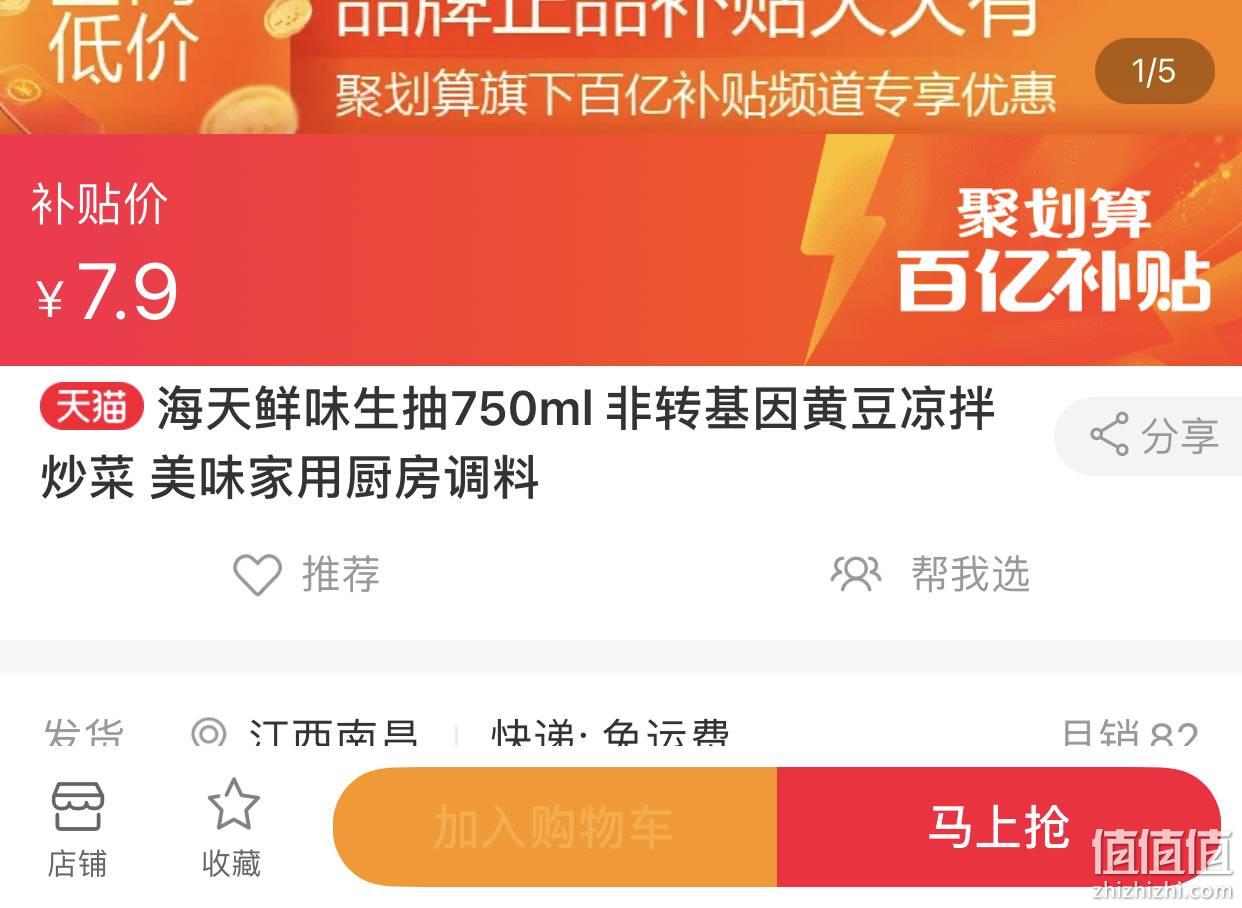
Task: Tap the share icon beside 分享
Action: [x=1109, y=435]
